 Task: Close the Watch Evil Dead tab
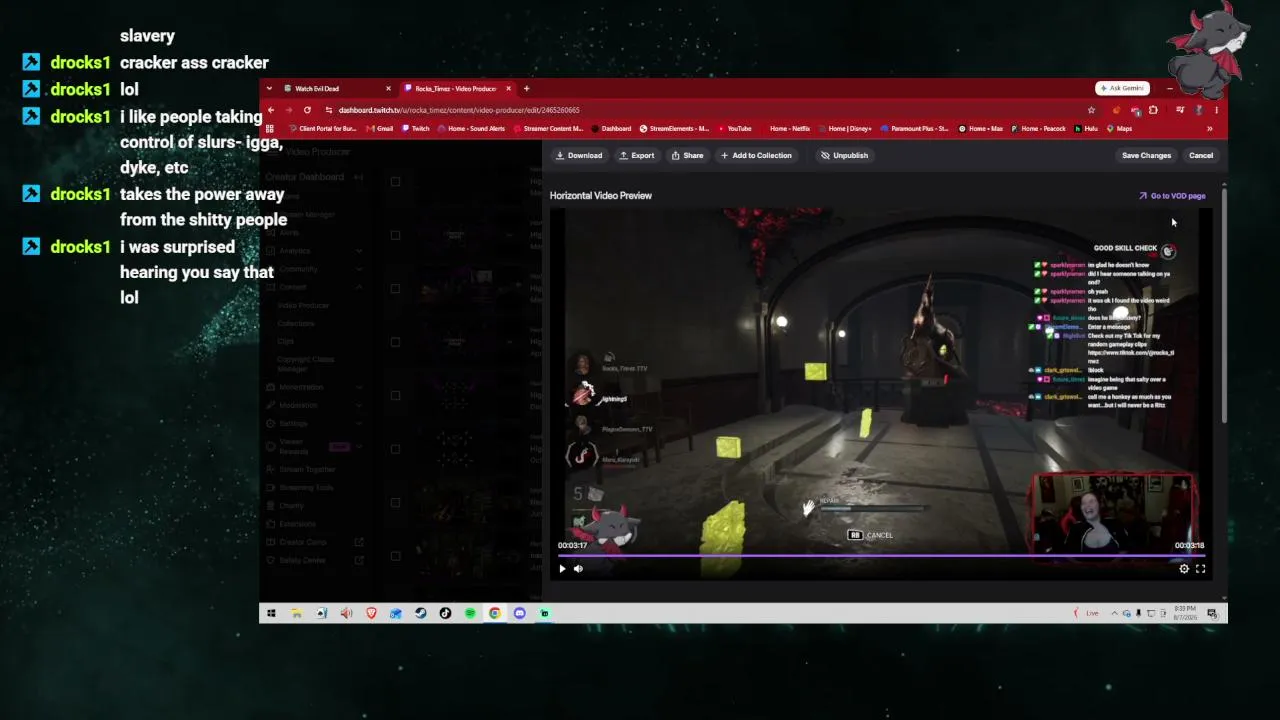[x=388, y=89]
